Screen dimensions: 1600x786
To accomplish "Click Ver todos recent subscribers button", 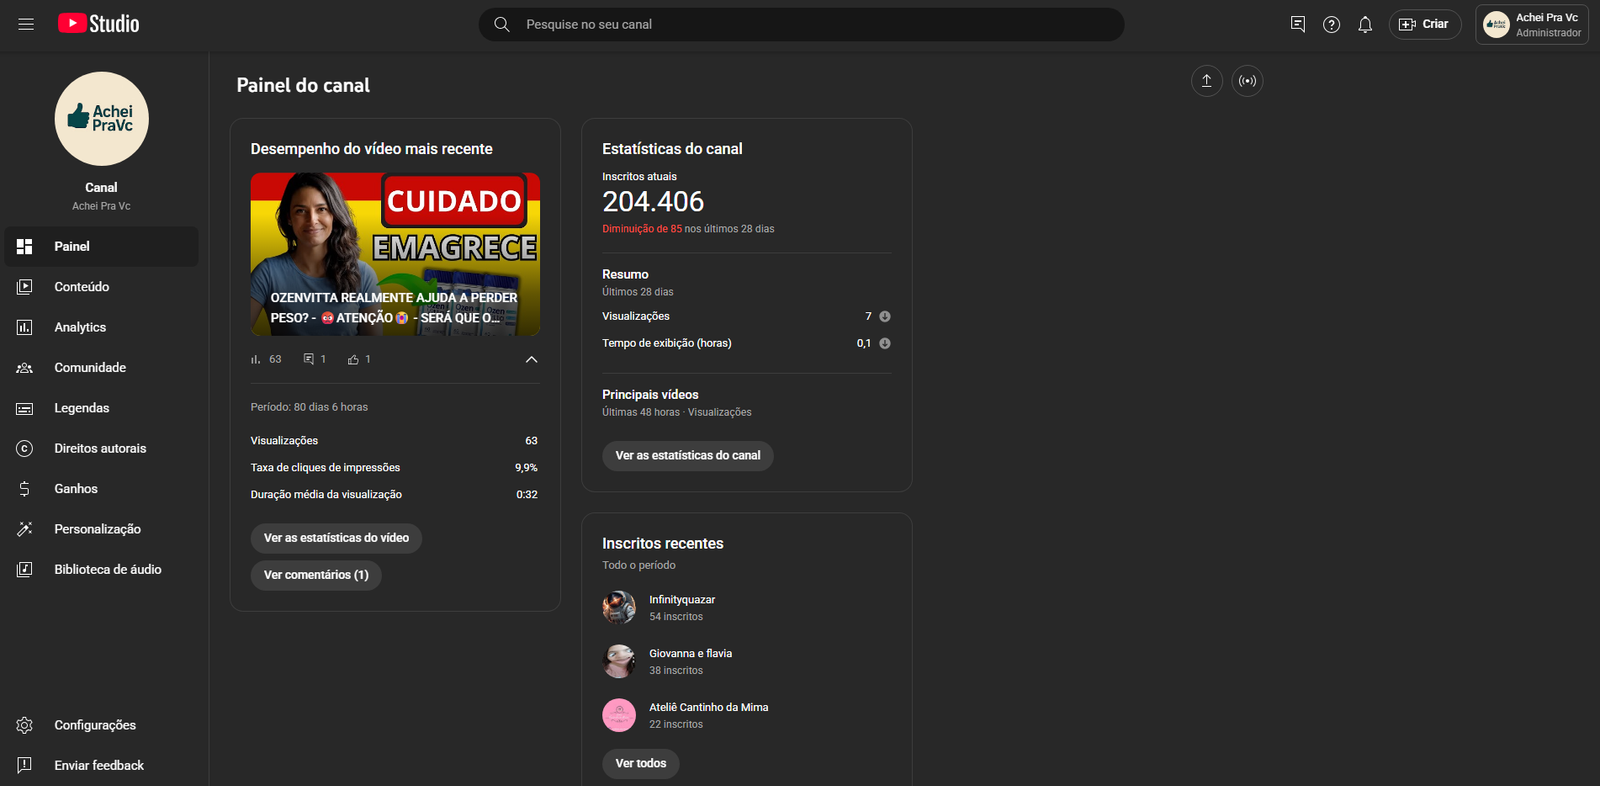I will coord(641,764).
